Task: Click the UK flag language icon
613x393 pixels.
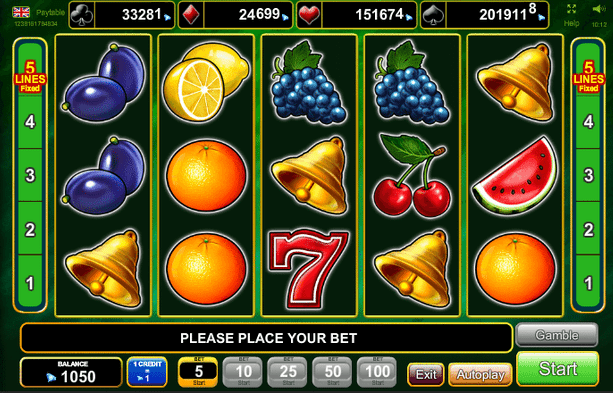Action: [21, 12]
